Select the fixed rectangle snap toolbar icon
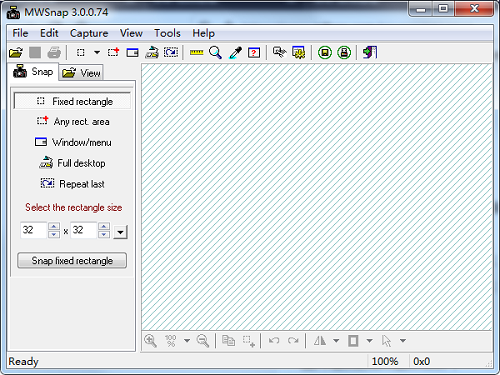Image resolution: width=500 pixels, height=375 pixels. [x=81, y=53]
